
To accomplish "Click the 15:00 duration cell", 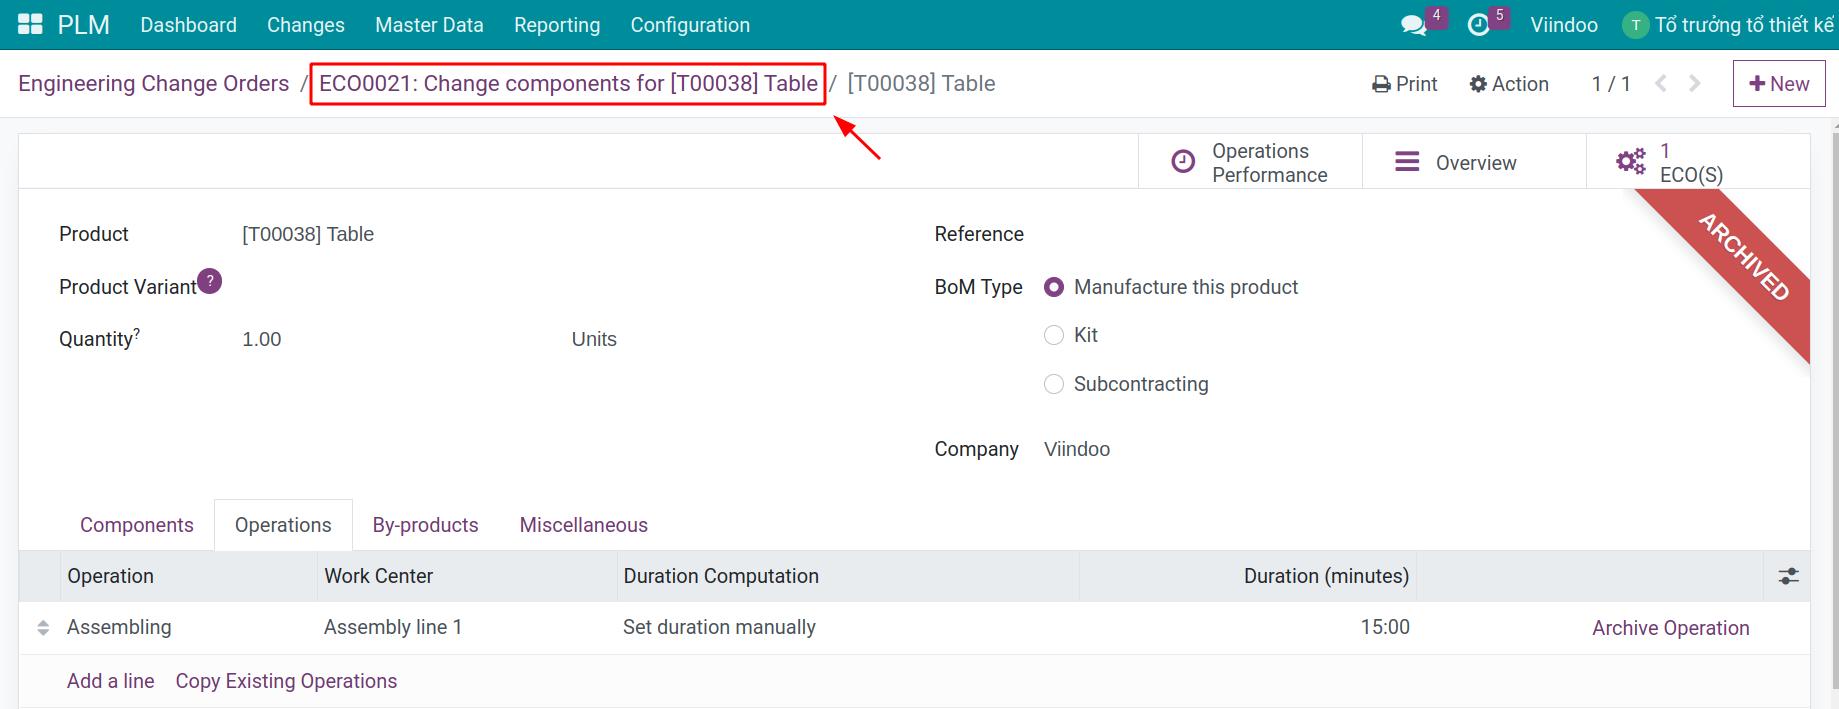I will [x=1248, y=628].
